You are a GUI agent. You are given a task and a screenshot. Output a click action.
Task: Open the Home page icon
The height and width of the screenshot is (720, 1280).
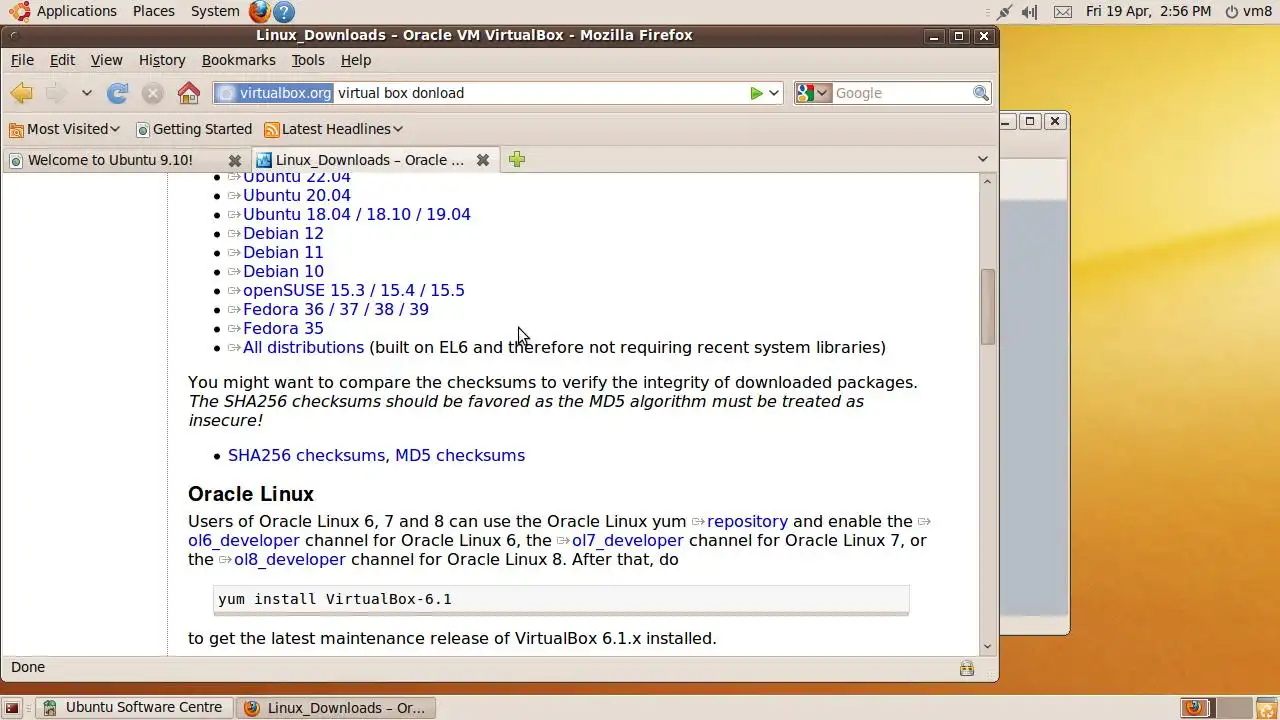188,93
